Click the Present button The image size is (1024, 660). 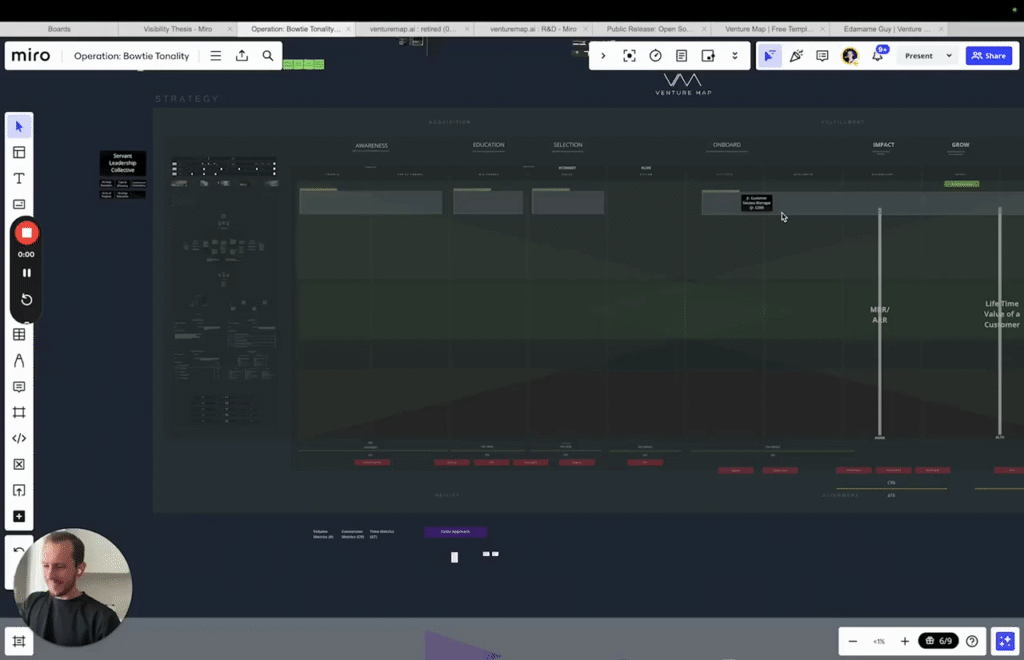[x=918, y=55]
